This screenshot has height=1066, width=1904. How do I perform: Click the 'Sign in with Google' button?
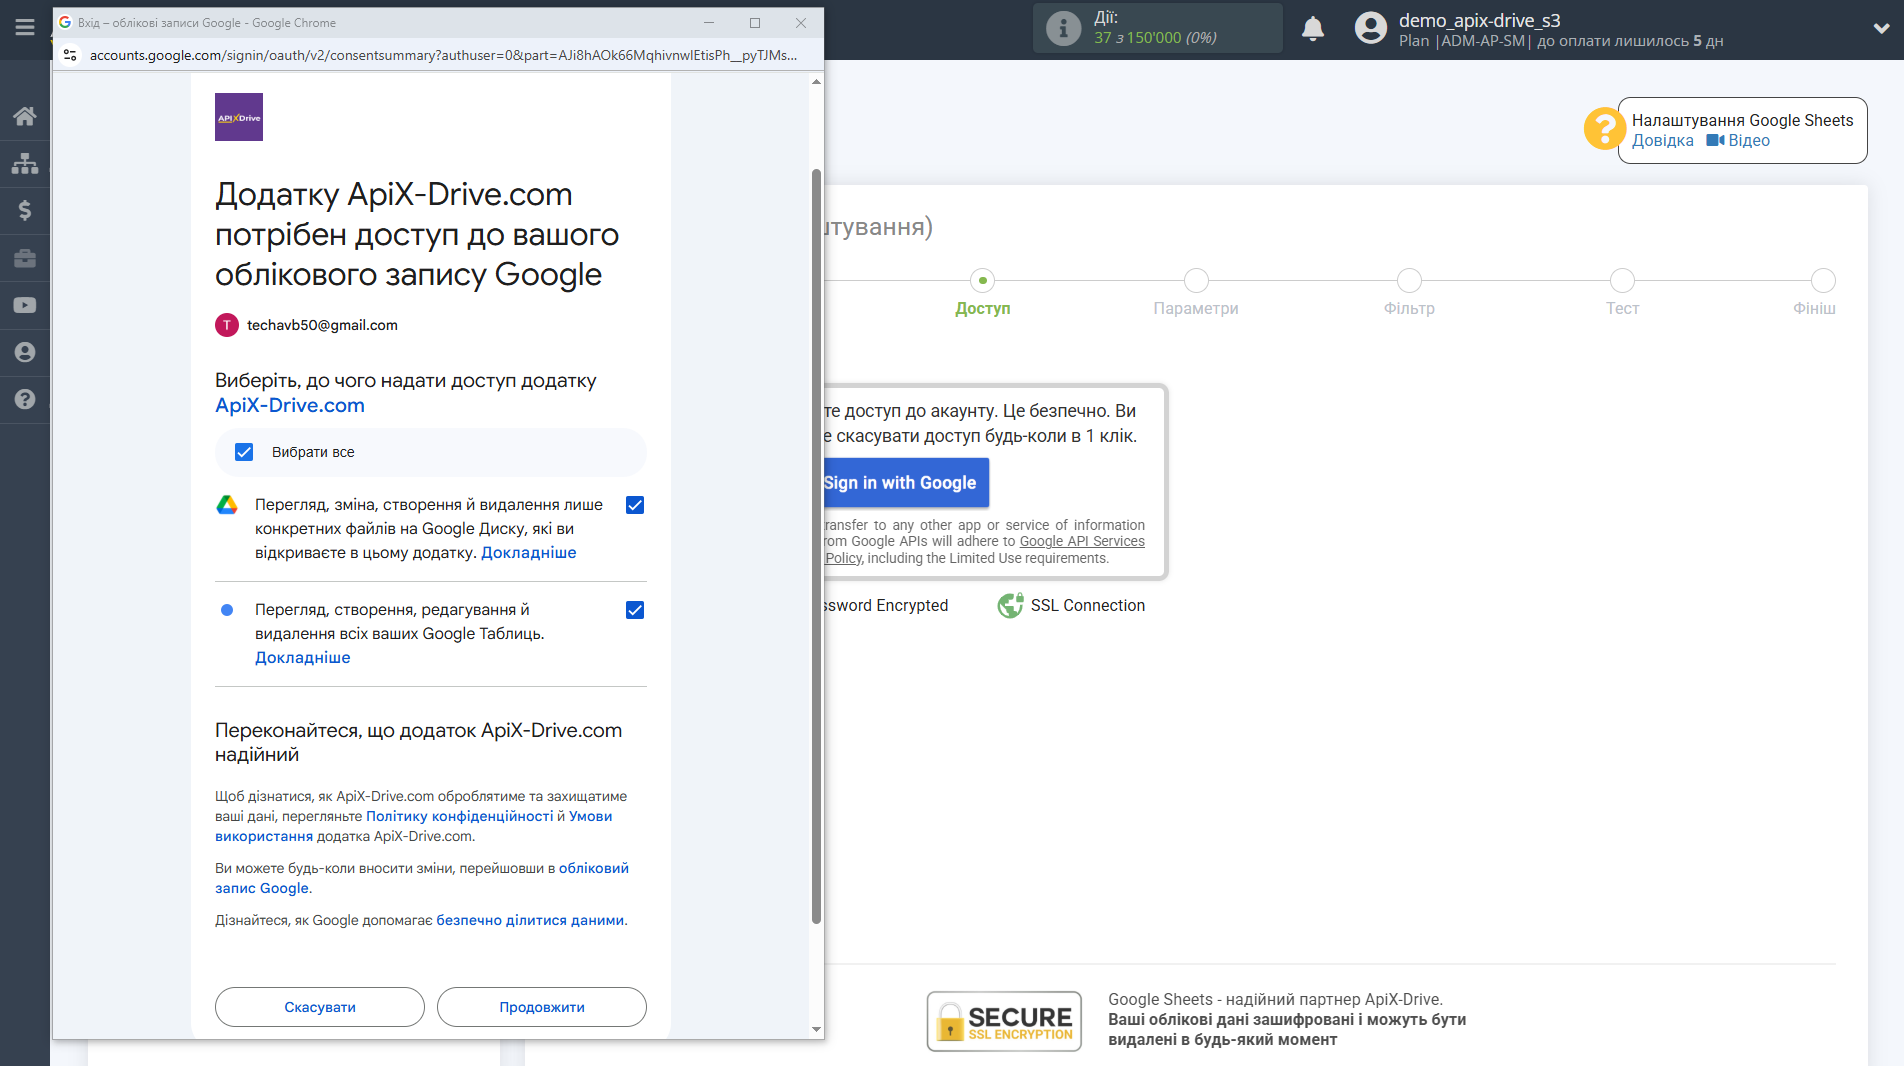[906, 483]
